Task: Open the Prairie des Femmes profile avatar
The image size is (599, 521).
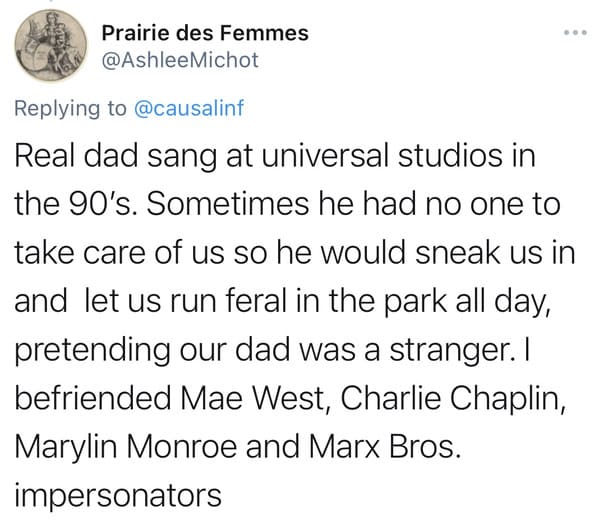Action: (x=50, y=45)
